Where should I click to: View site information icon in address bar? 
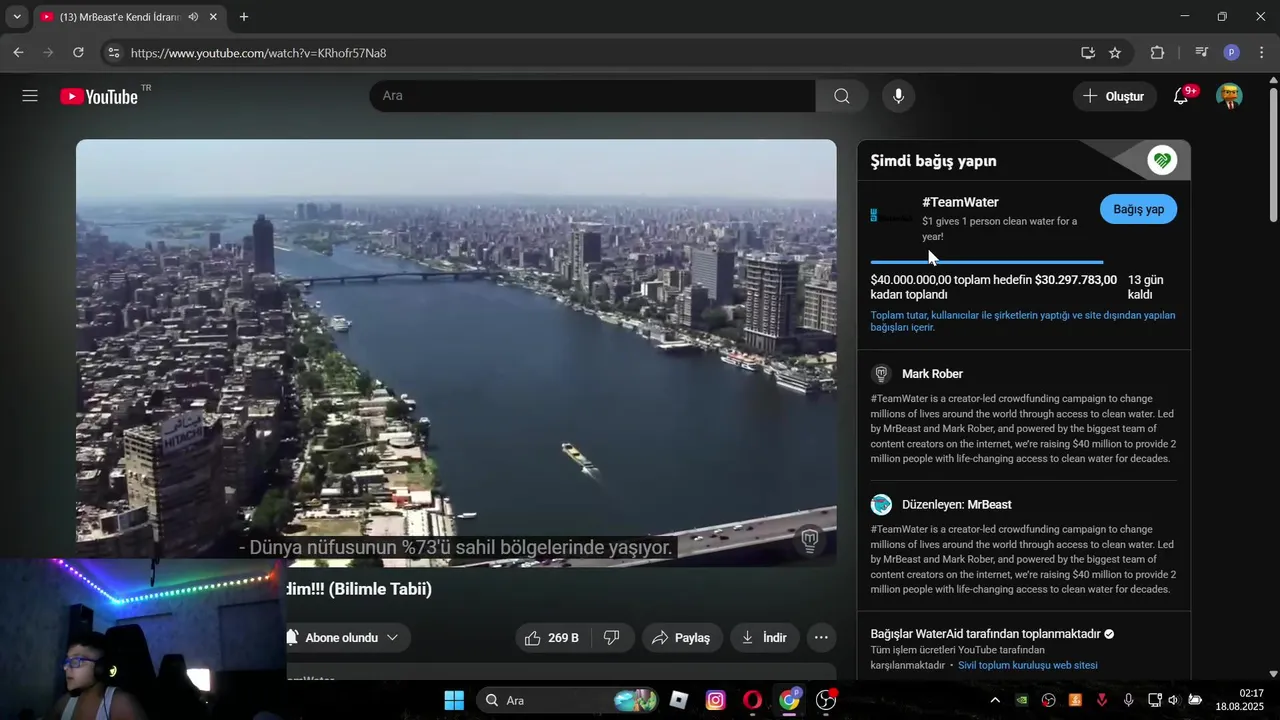[x=113, y=53]
